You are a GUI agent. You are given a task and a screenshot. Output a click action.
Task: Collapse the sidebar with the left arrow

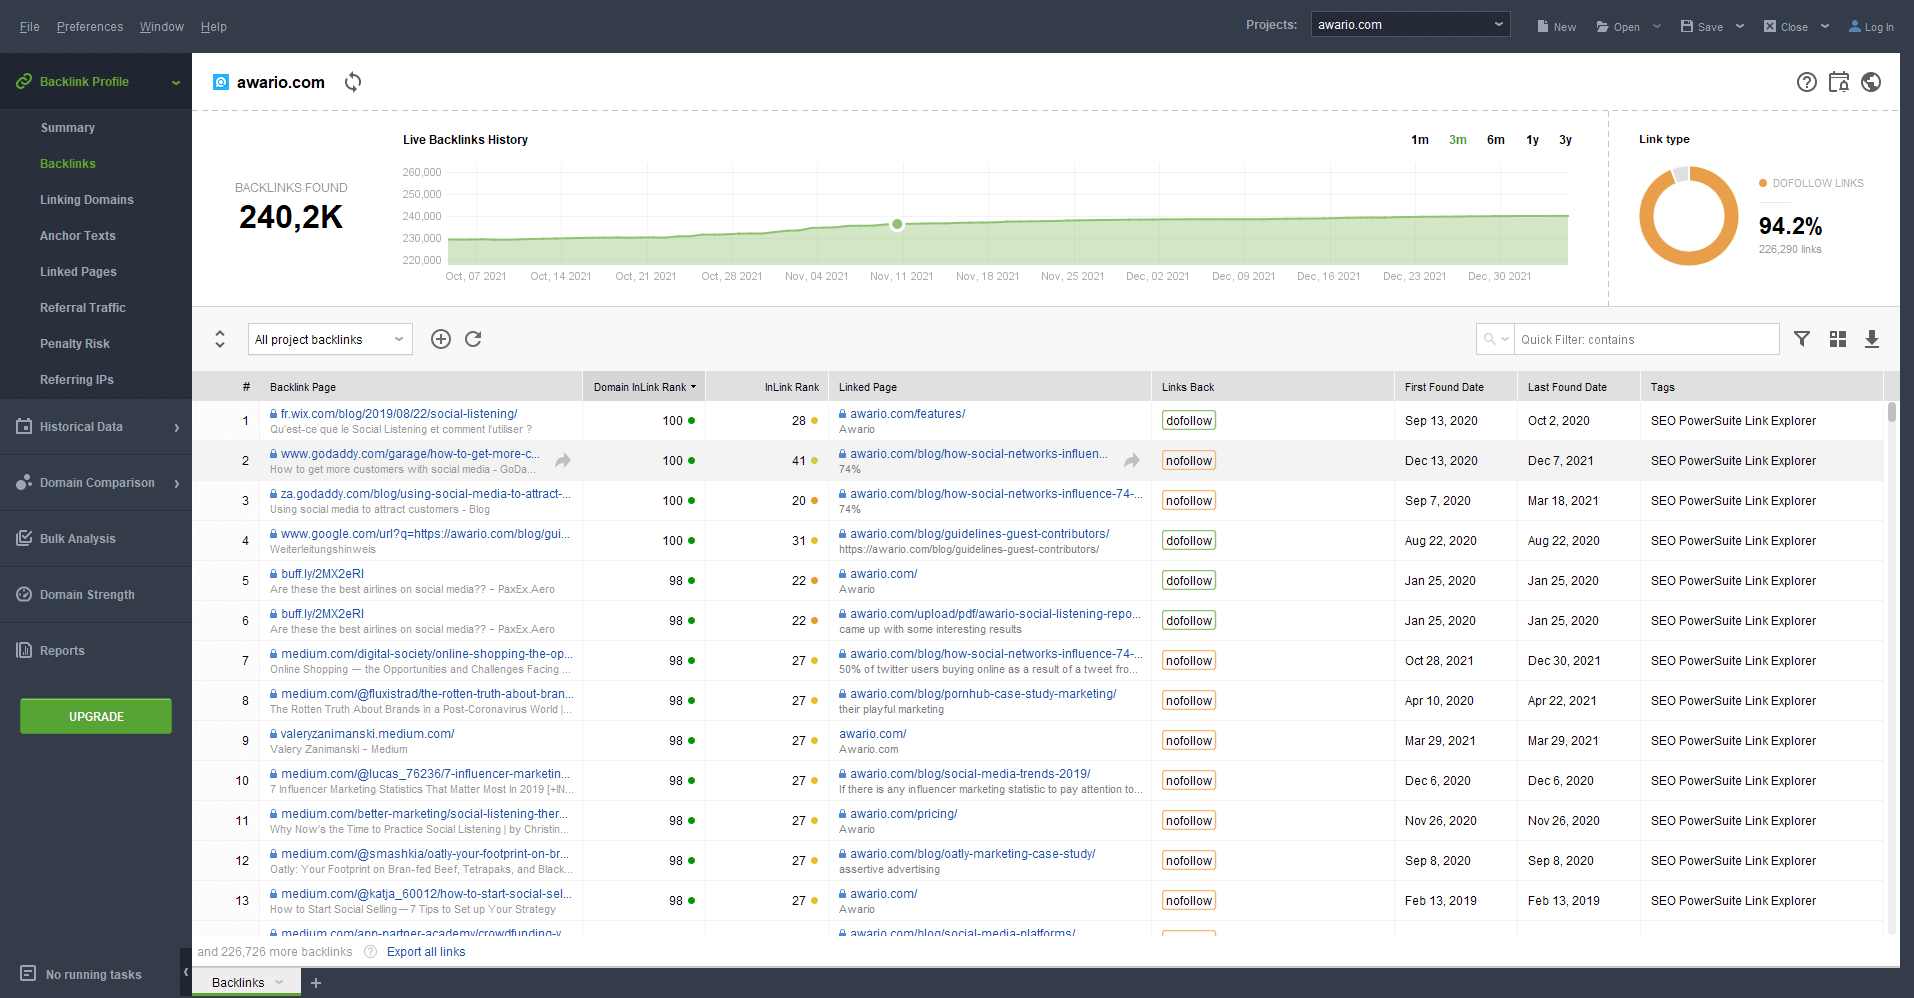(186, 972)
